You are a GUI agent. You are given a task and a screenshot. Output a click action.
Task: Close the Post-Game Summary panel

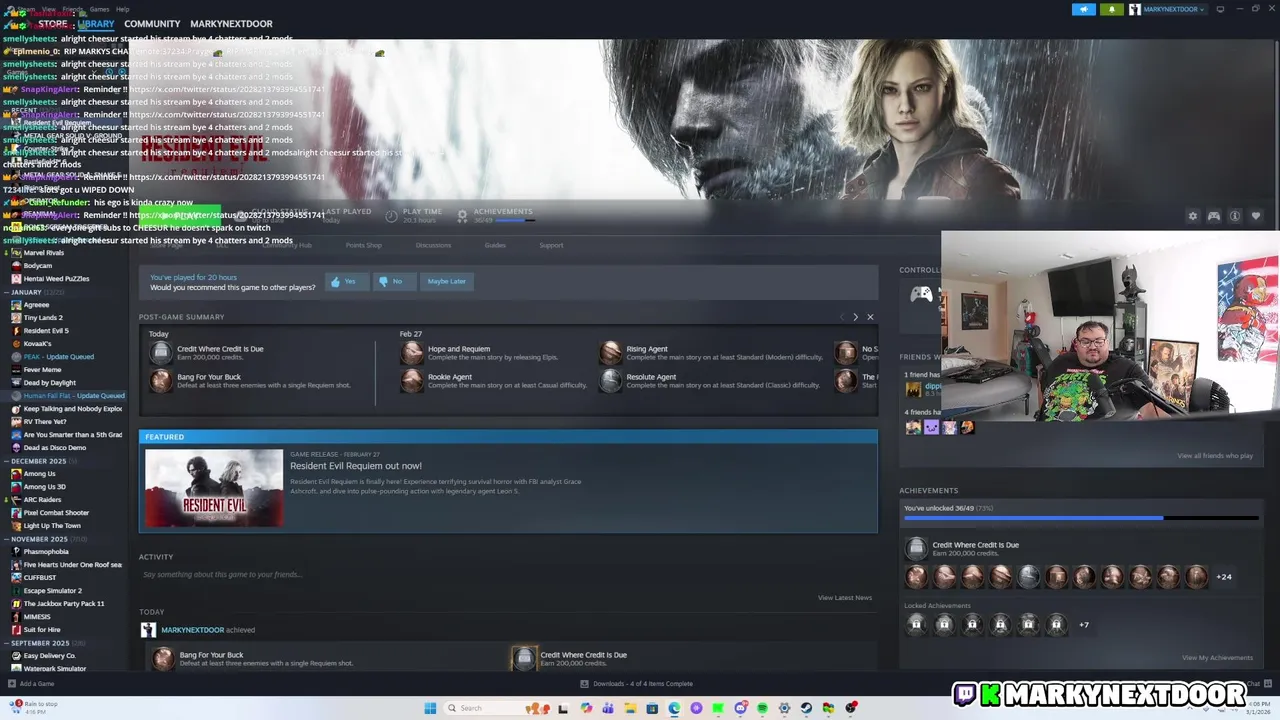(x=870, y=317)
